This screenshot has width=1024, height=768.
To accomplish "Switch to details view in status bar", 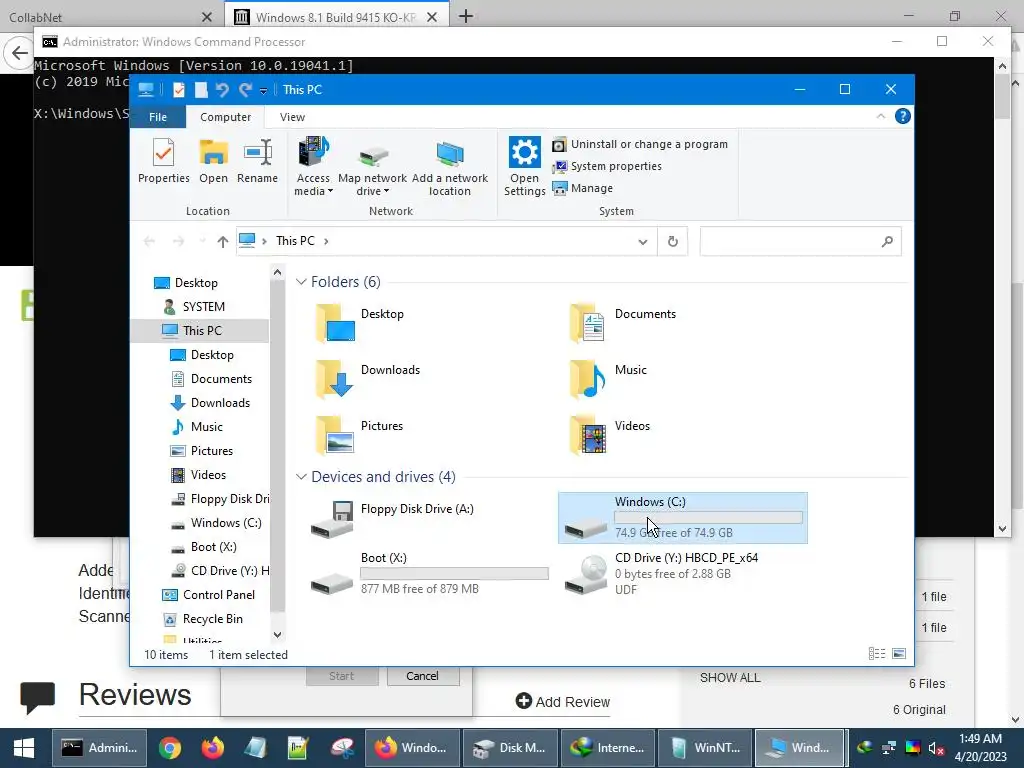I will [877, 654].
